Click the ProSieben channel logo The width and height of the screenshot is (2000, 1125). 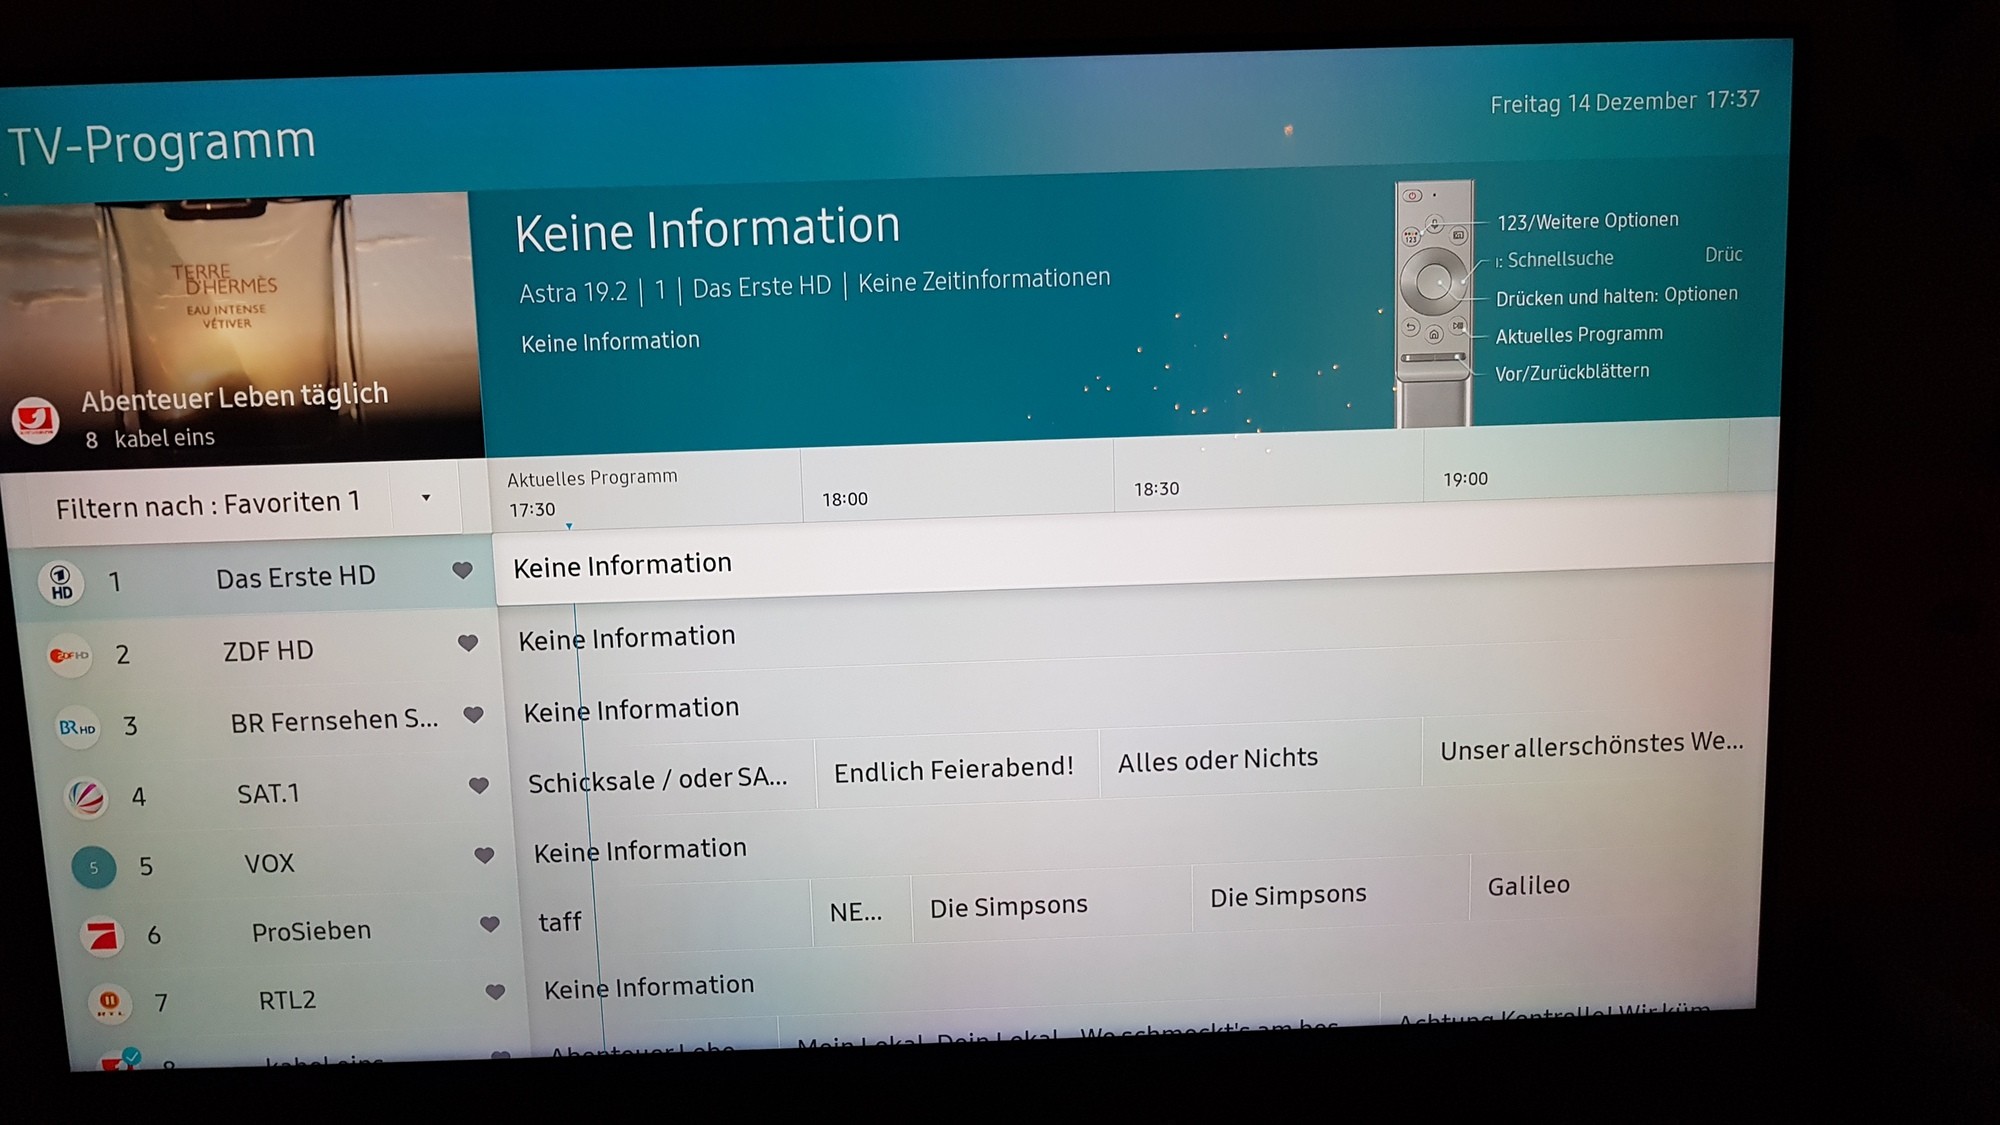pos(103,936)
